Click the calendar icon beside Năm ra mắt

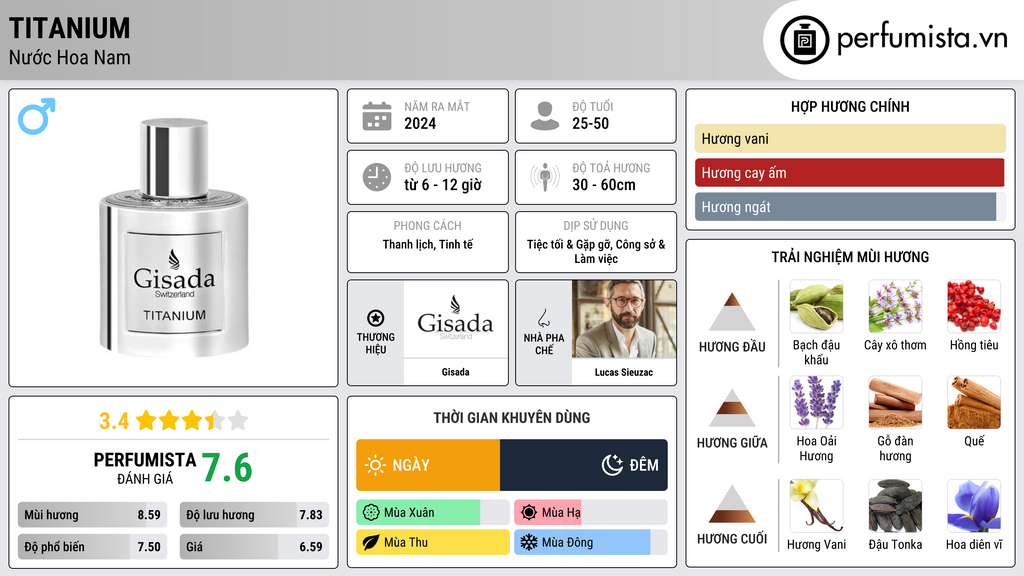377,116
